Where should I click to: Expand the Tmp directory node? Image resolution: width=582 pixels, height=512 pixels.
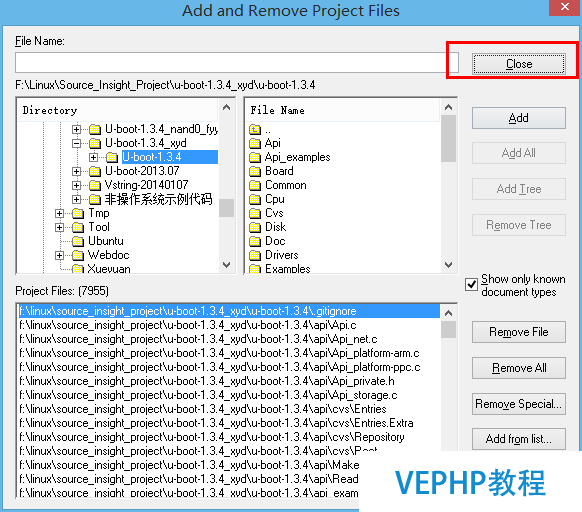59,213
